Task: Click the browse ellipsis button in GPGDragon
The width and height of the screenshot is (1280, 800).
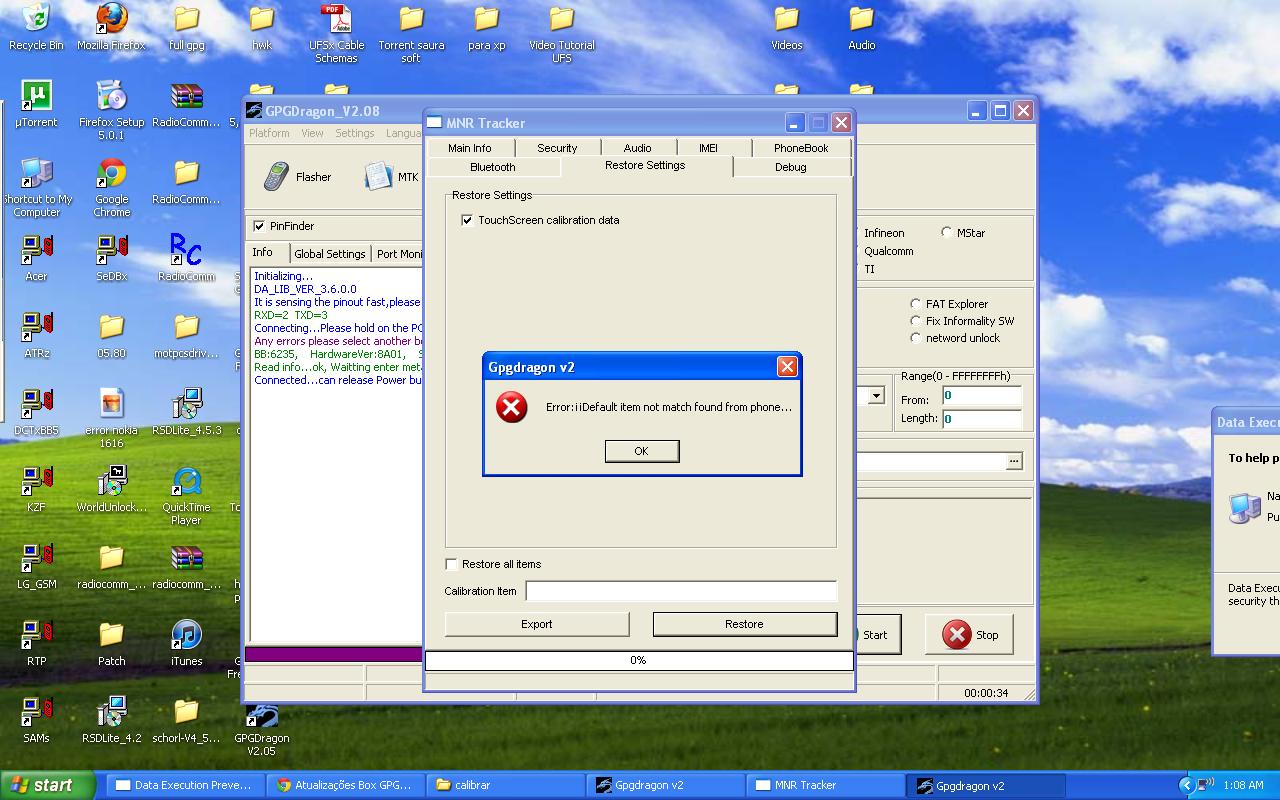Action: click(x=1015, y=461)
